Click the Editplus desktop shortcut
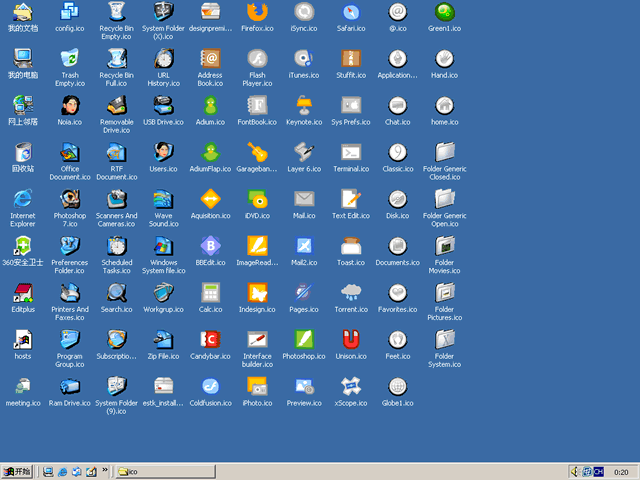The width and height of the screenshot is (640, 480). (x=22, y=293)
